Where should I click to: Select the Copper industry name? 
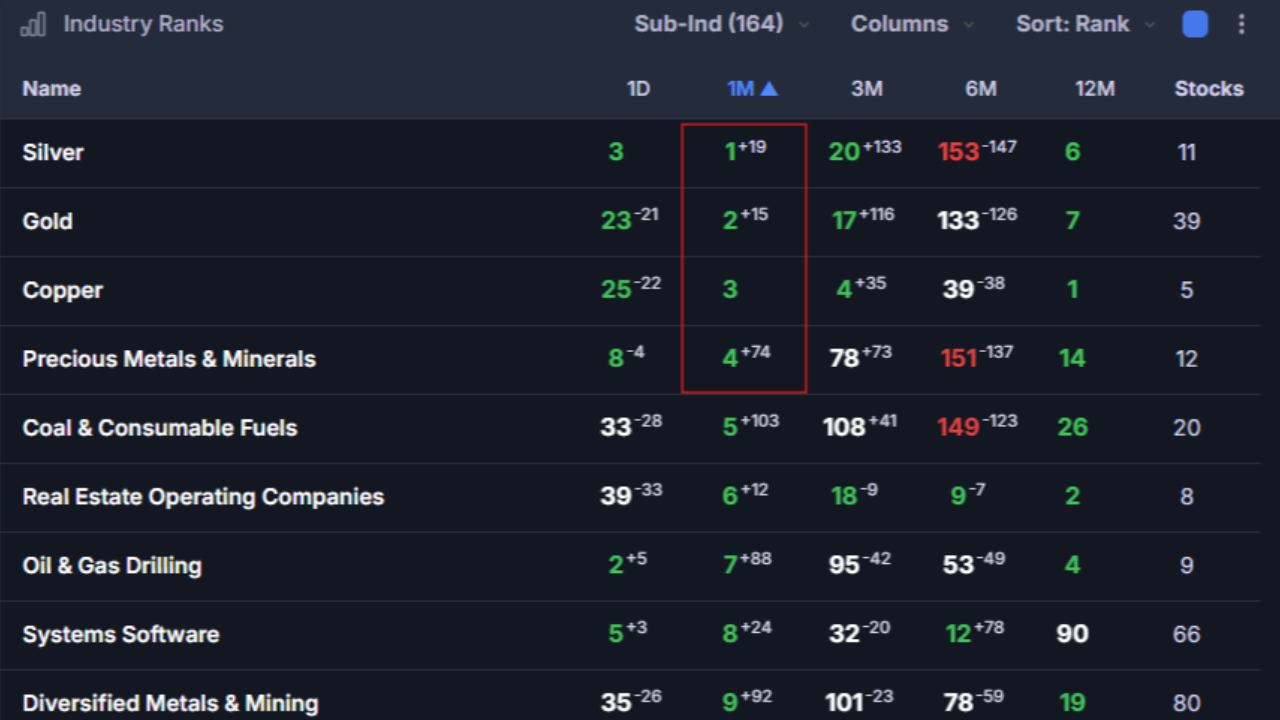(63, 290)
